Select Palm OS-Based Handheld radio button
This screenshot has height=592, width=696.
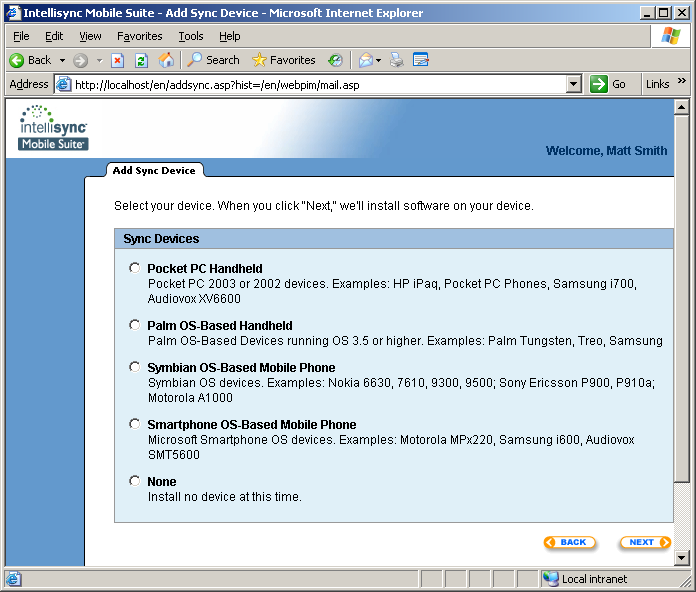[134, 325]
